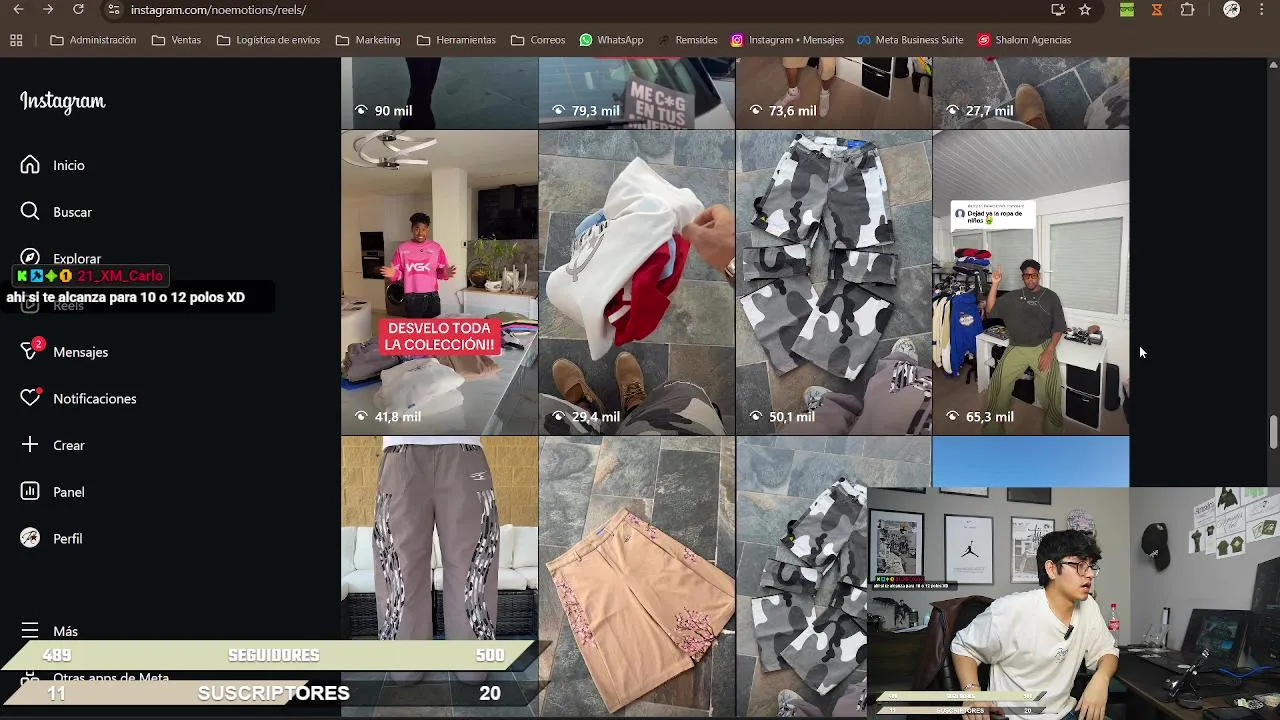Open Buscar search in the sidebar
Viewport: 1280px width, 720px height.
click(x=70, y=212)
